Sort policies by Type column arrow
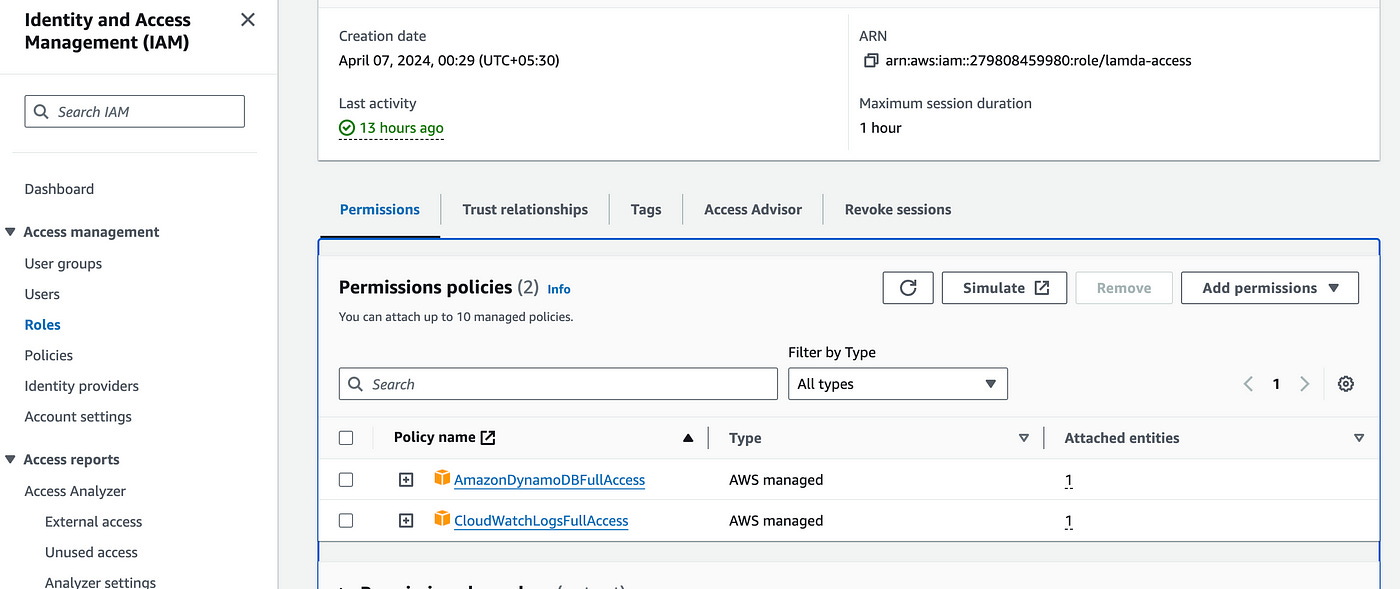The width and height of the screenshot is (1400, 589). tap(1024, 438)
